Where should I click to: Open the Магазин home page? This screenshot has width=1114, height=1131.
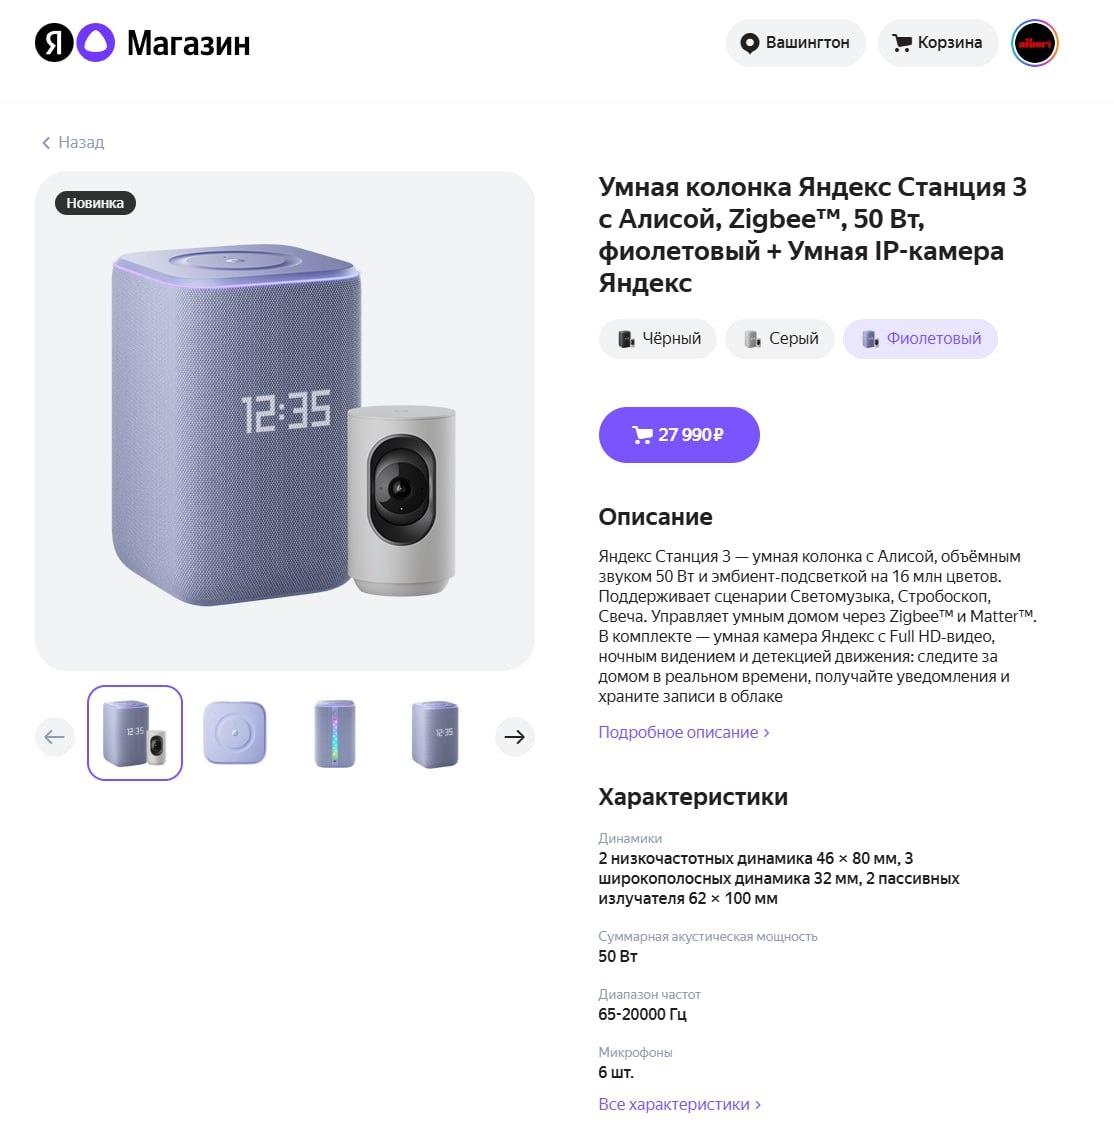188,43
